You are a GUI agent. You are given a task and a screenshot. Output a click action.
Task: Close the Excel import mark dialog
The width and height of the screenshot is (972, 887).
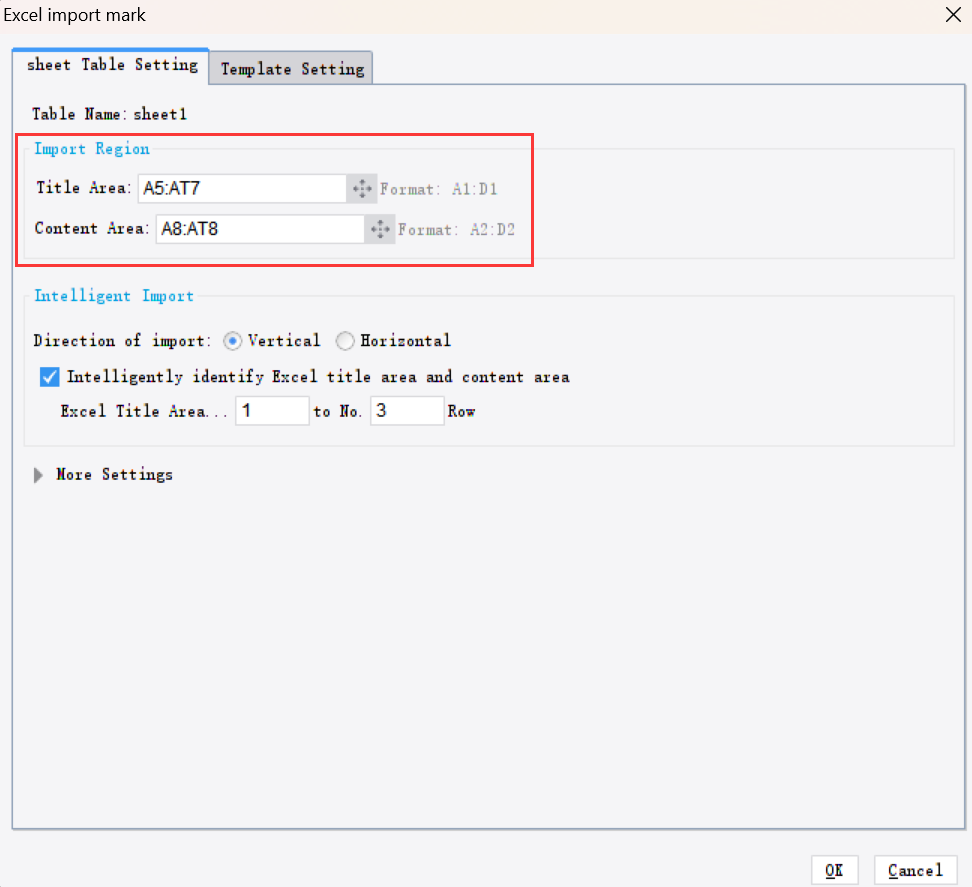(x=952, y=15)
